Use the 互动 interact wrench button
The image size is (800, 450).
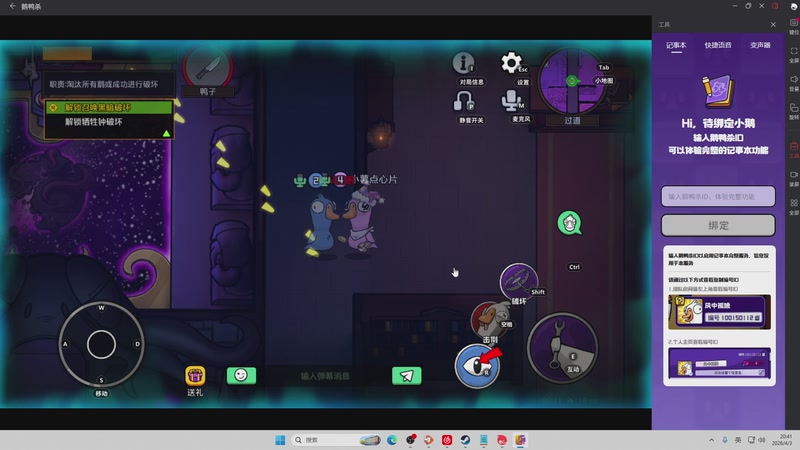pyautogui.click(x=562, y=348)
